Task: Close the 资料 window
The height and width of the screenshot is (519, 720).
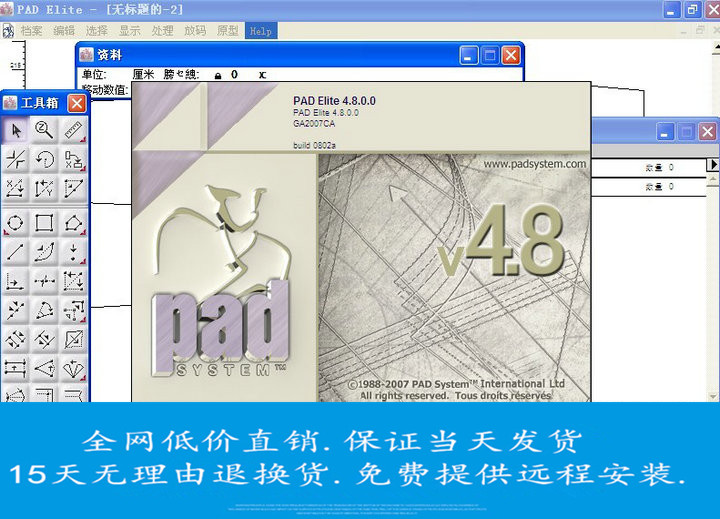Action: click(511, 56)
